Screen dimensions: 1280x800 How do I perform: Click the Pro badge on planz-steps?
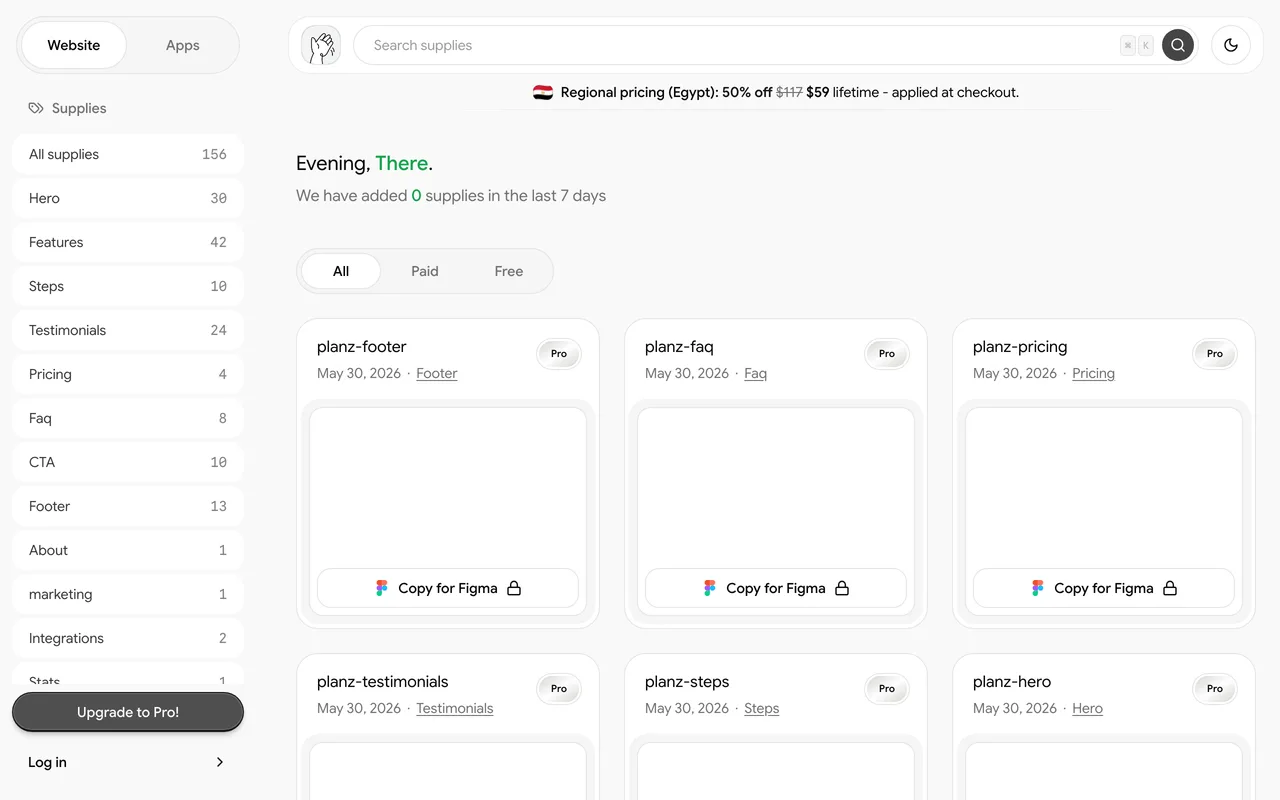[887, 689]
